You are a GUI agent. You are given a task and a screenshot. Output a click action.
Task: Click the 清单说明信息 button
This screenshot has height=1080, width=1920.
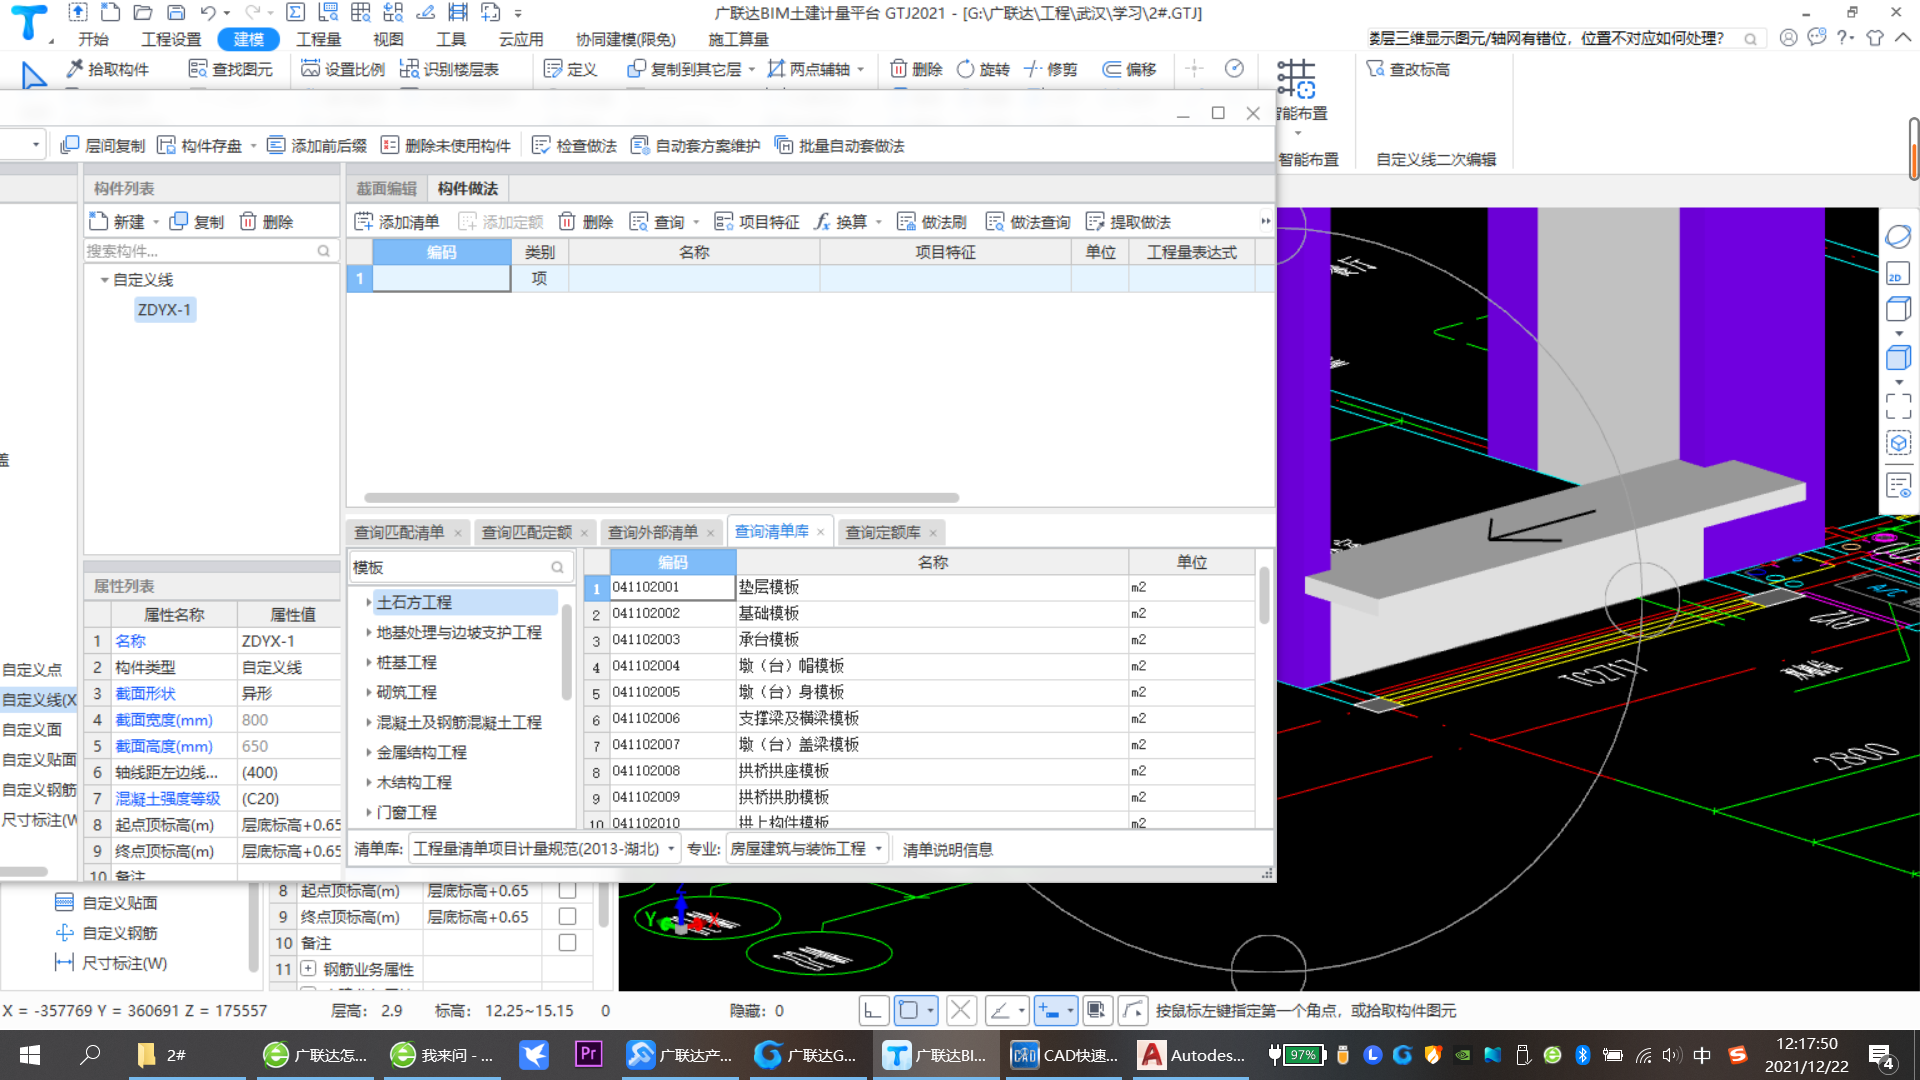pyautogui.click(x=947, y=849)
